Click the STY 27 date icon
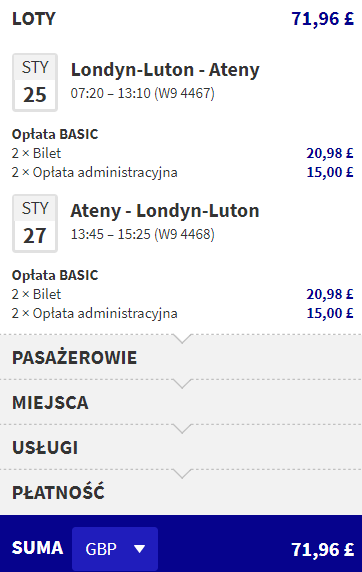The image size is (362, 572). pos(35,223)
